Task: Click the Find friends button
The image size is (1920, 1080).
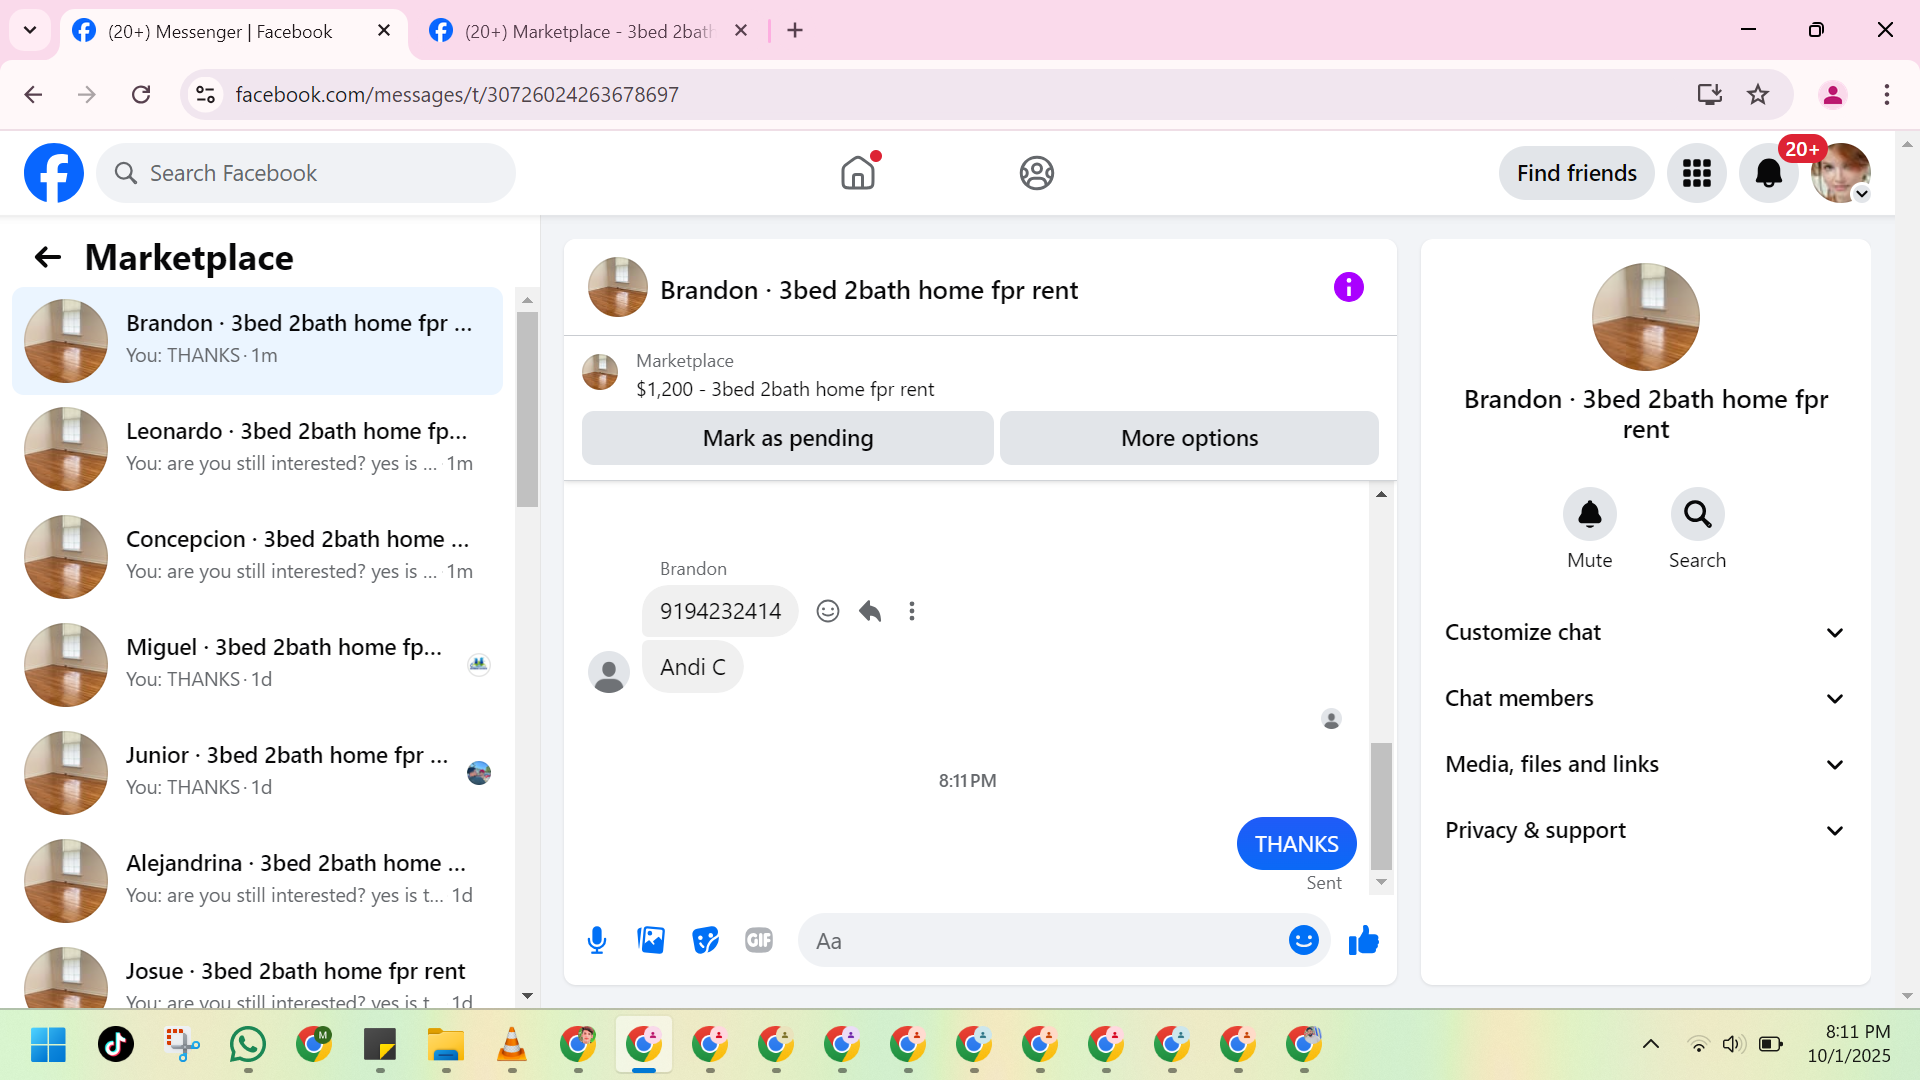Action: (1577, 173)
